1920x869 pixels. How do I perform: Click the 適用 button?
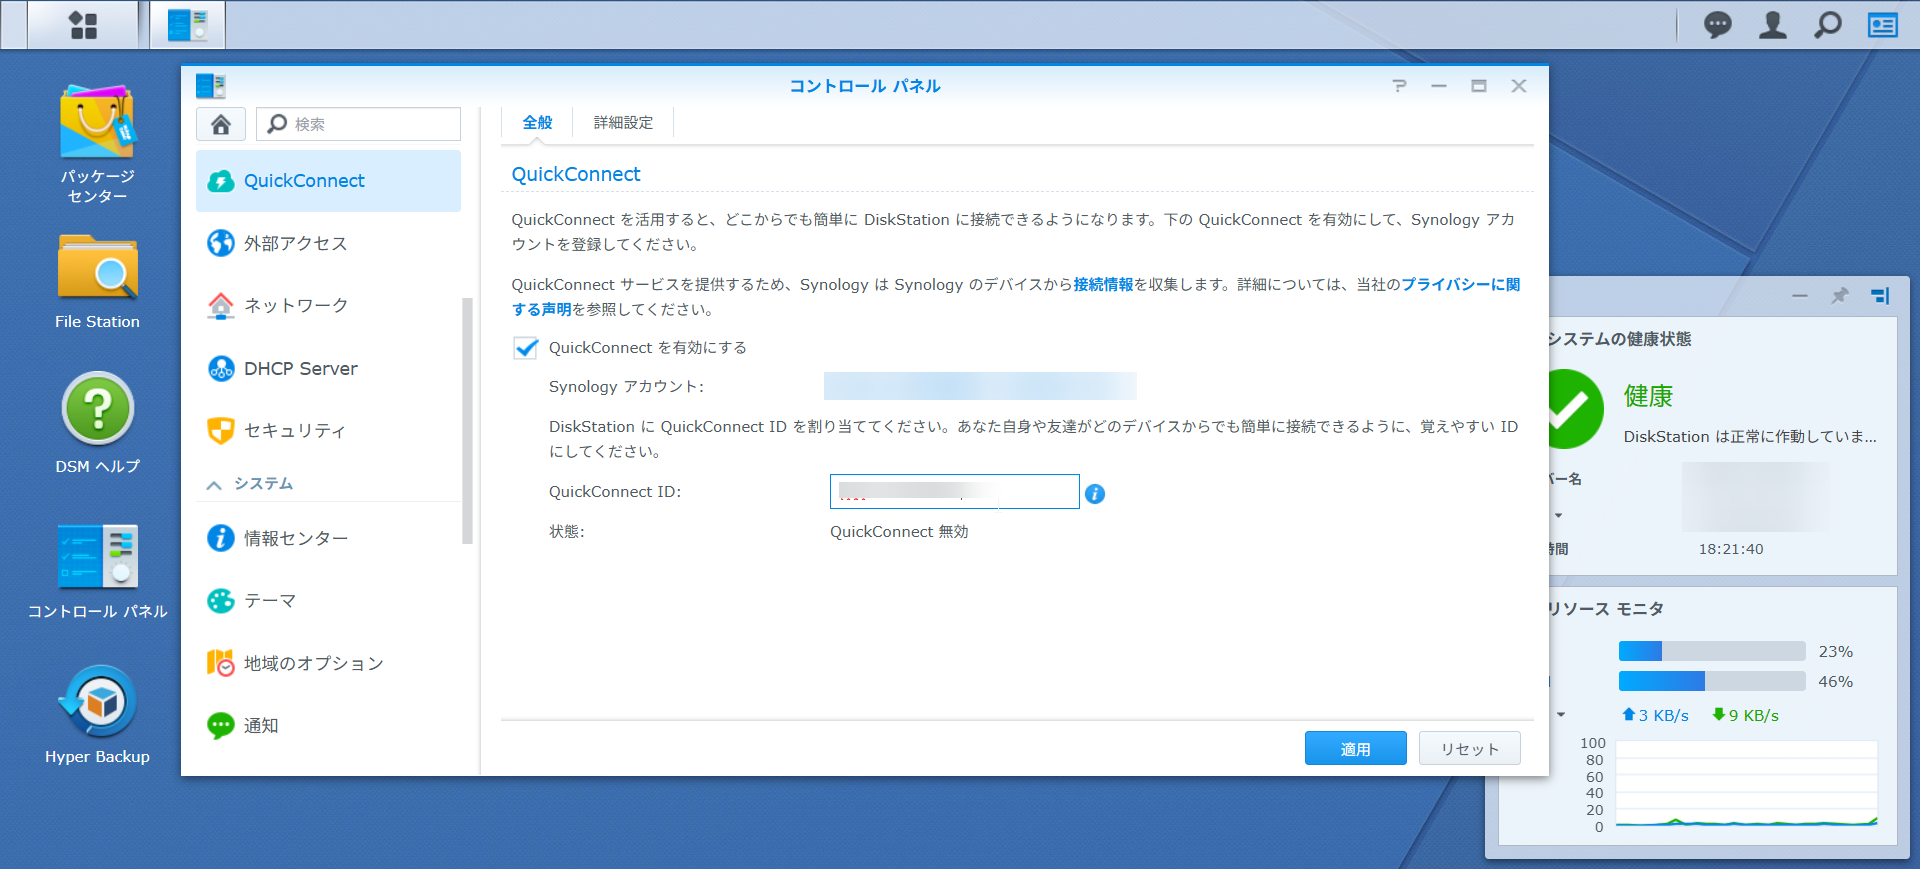coord(1355,749)
